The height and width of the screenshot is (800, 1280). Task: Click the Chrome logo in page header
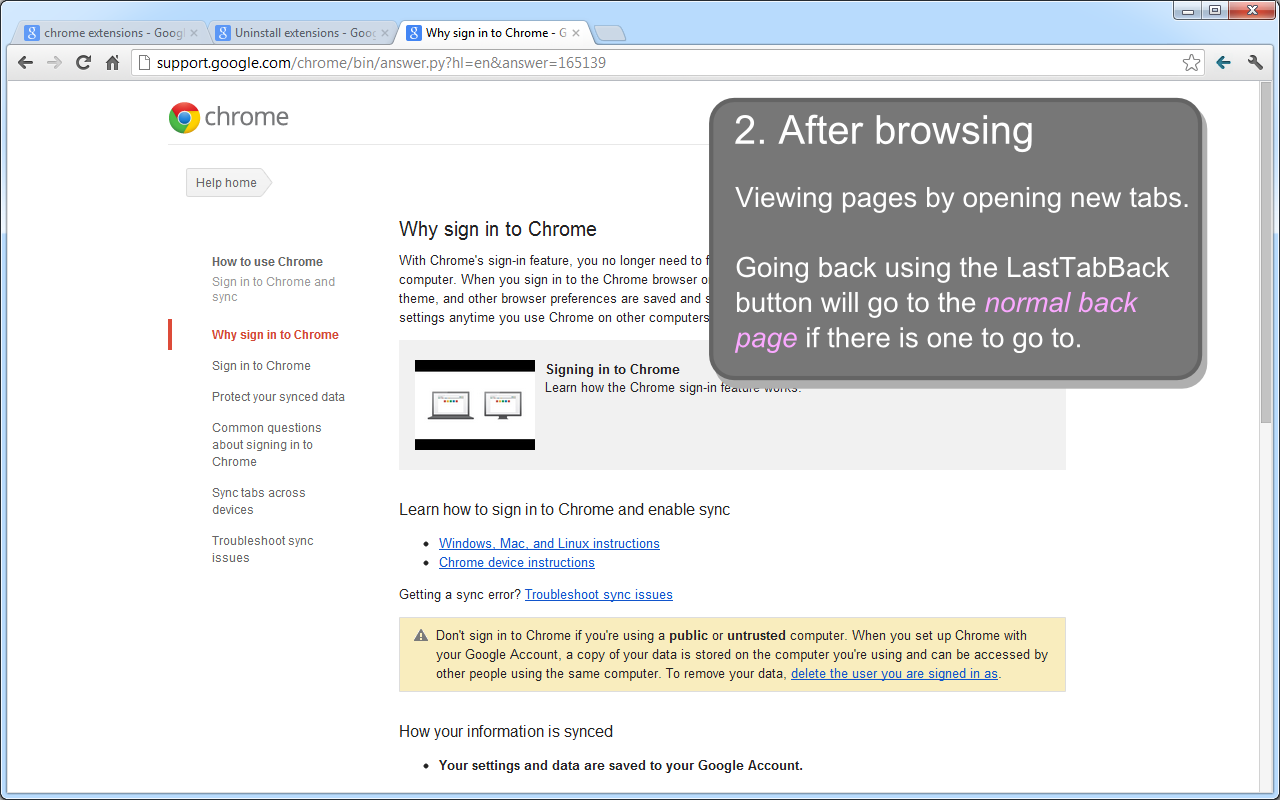coord(229,117)
